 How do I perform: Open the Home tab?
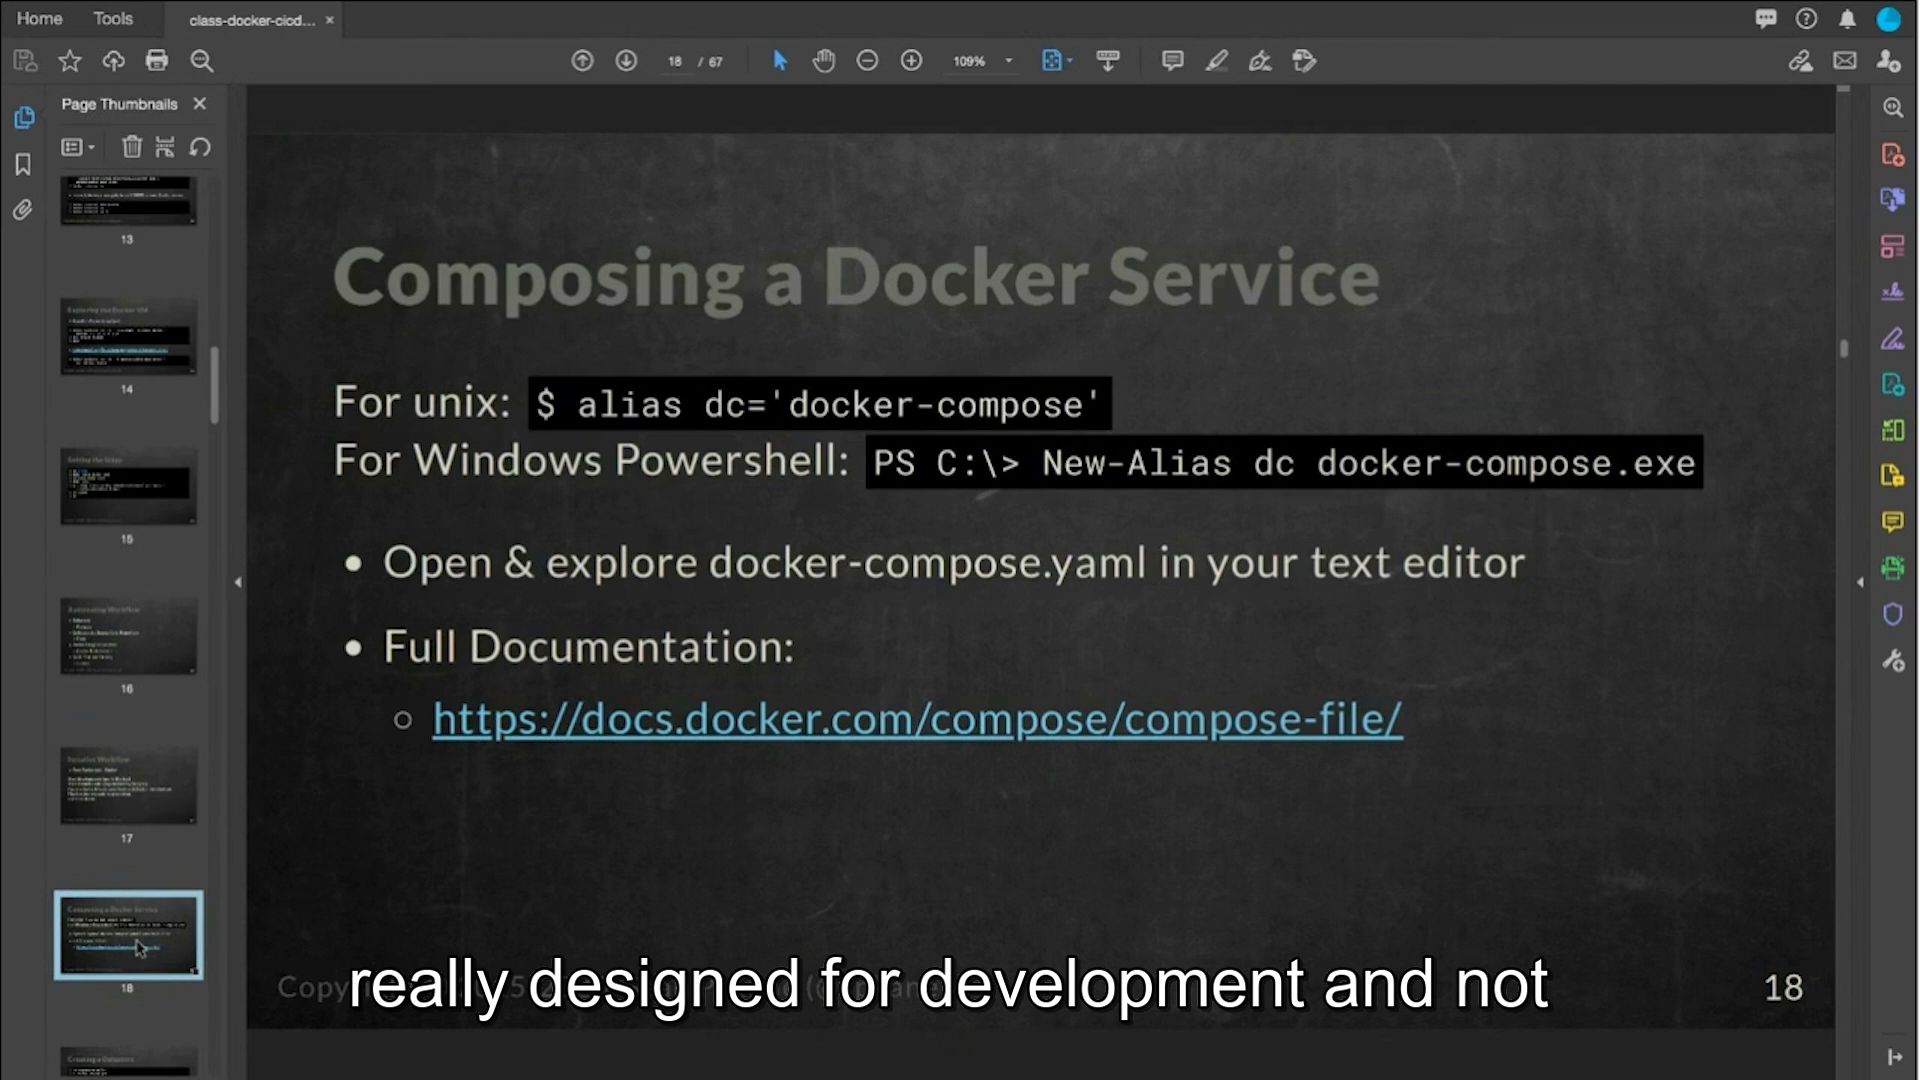point(40,19)
